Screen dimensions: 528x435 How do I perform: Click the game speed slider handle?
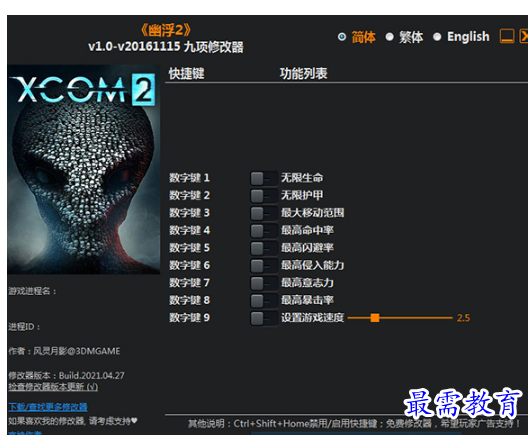click(375, 318)
